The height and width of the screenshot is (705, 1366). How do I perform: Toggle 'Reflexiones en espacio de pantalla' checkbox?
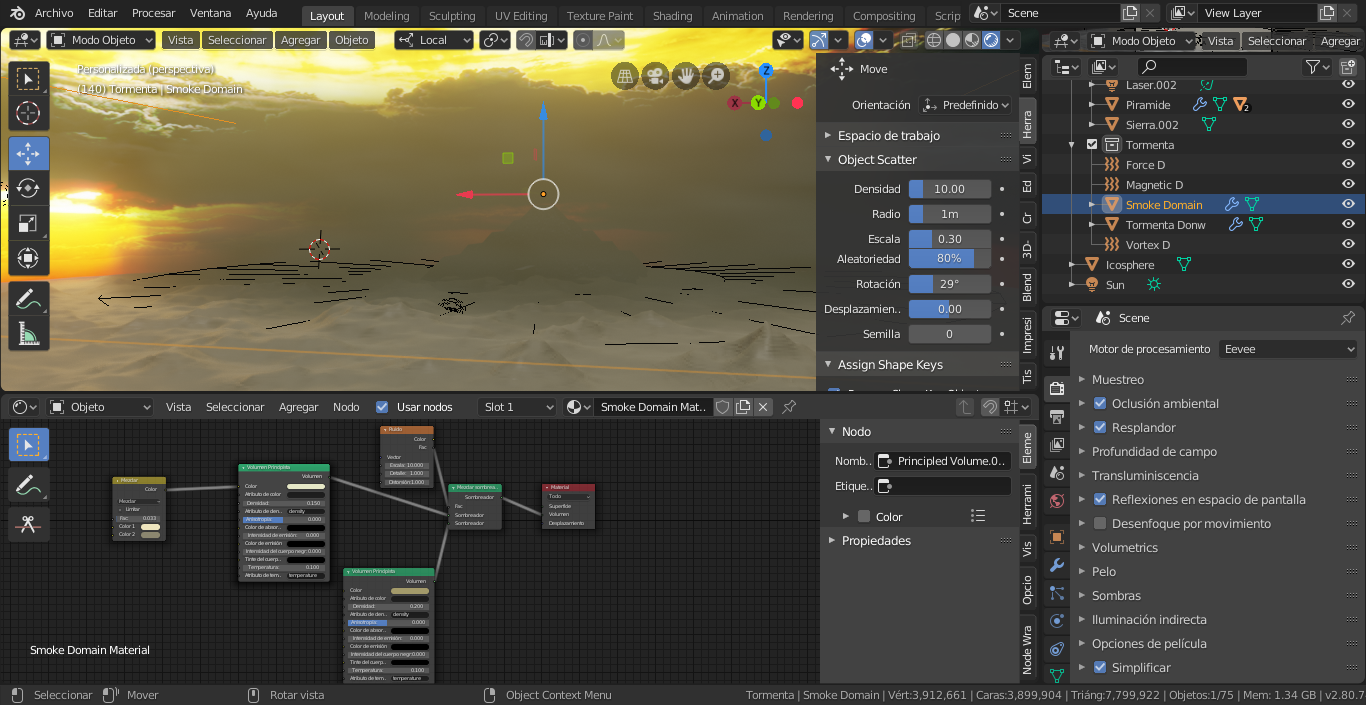[x=1100, y=499]
